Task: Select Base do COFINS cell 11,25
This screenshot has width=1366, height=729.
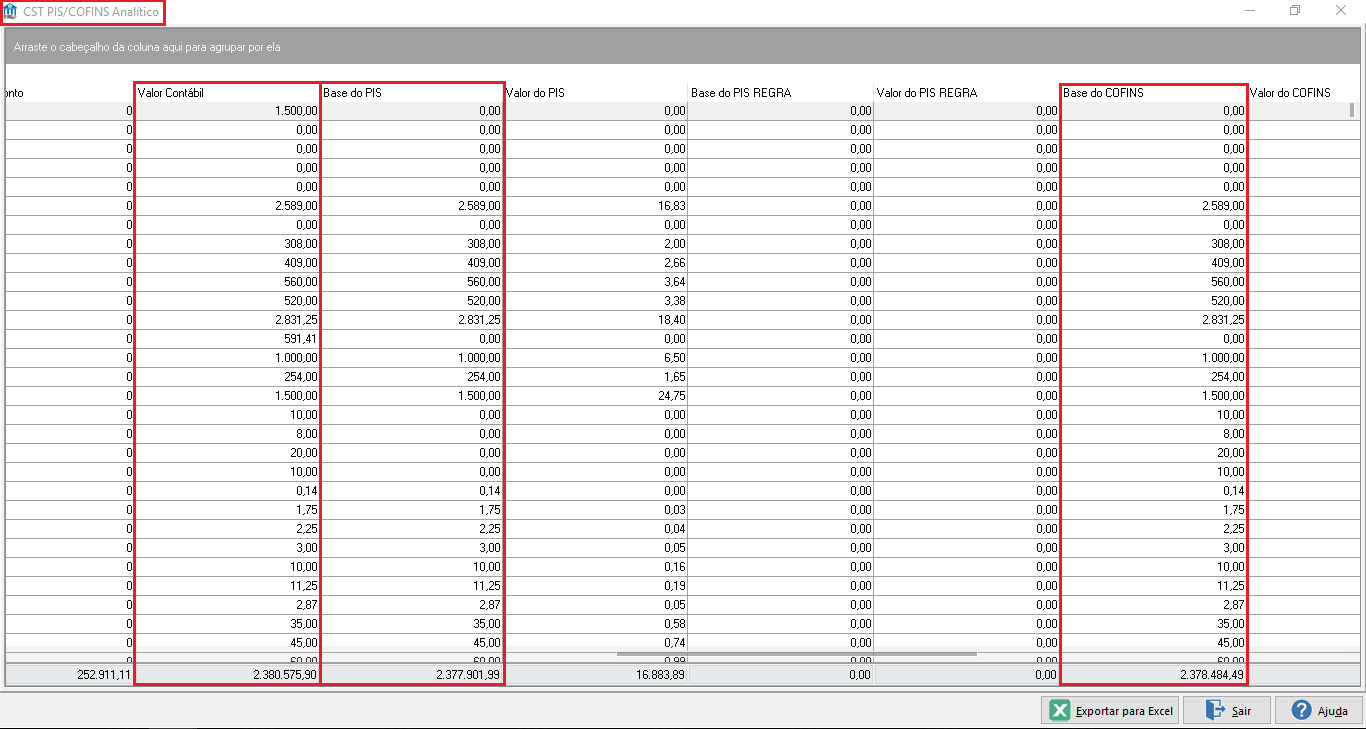Action: tap(1154, 586)
